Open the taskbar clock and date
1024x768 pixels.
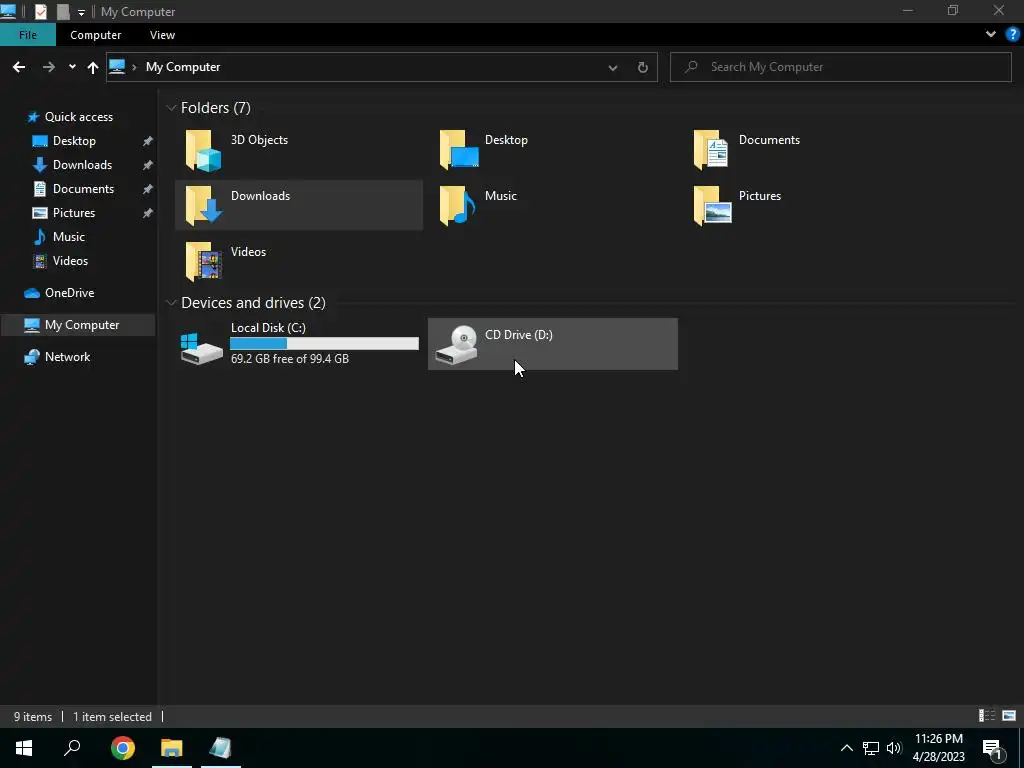coord(938,748)
